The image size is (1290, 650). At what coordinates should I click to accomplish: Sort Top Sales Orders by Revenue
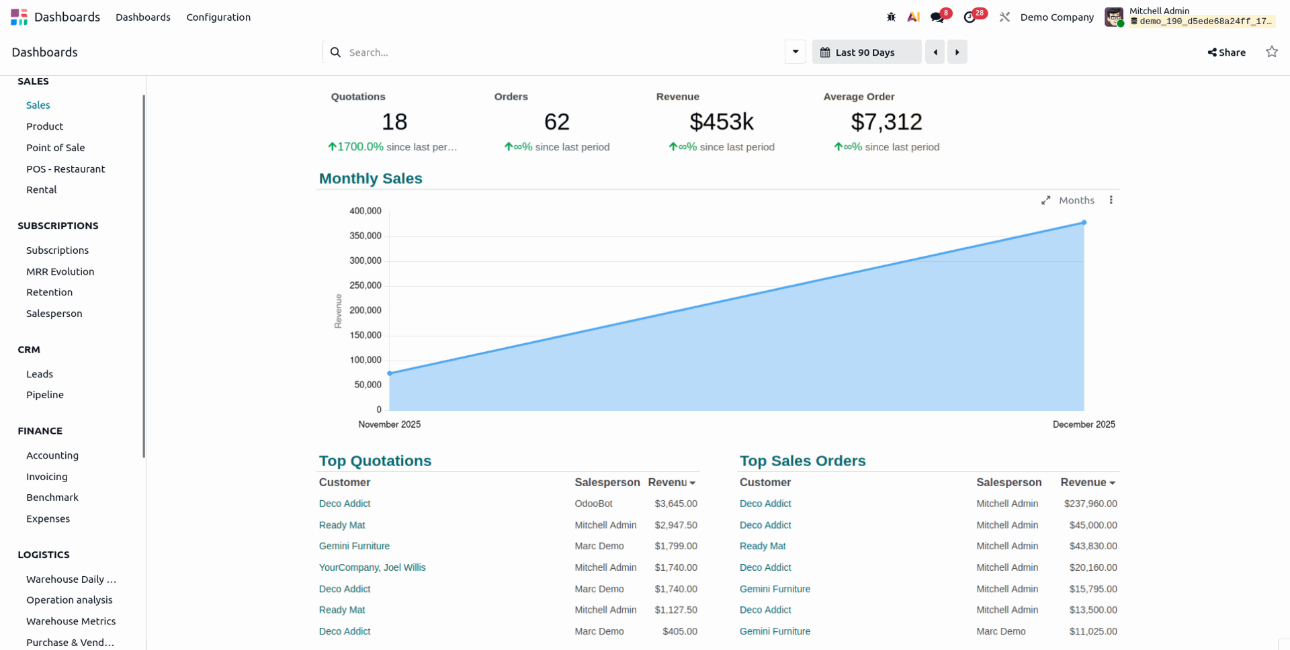(x=1087, y=482)
